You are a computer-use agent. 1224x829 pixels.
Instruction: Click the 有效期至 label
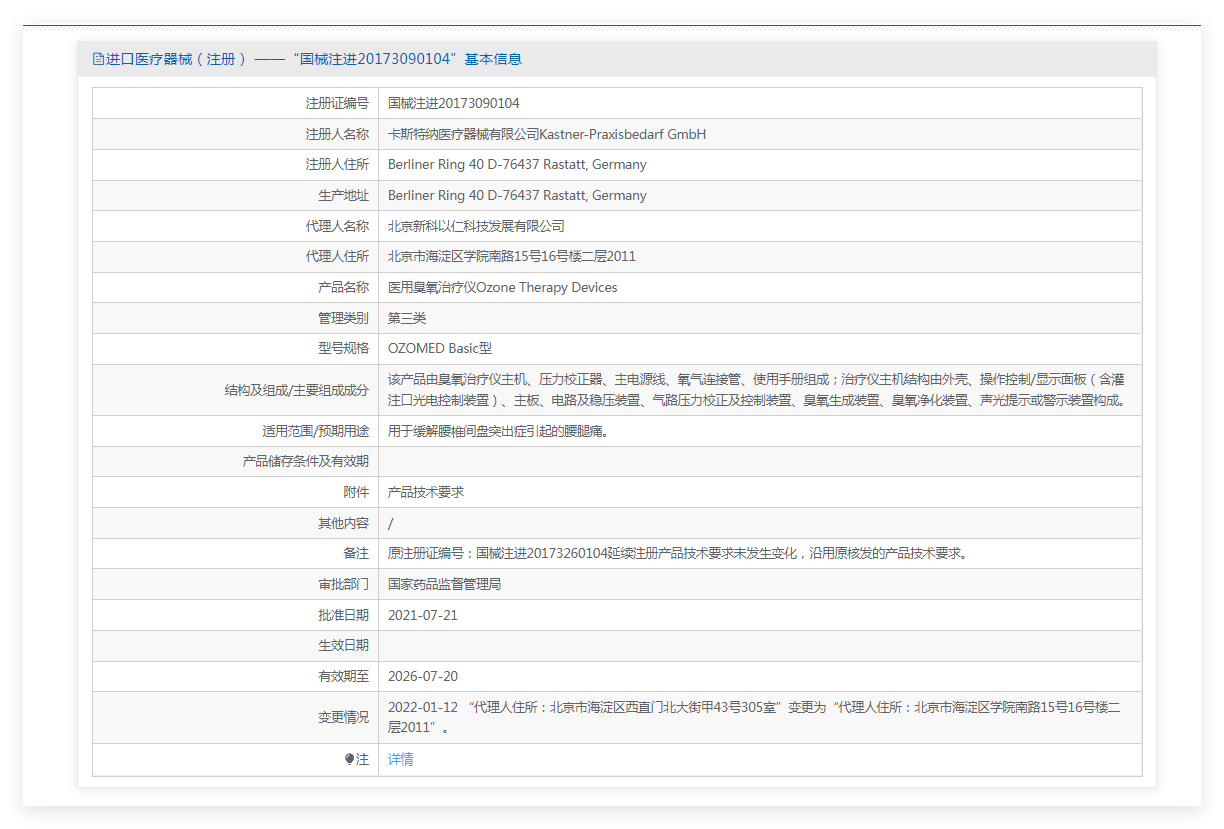(343, 676)
